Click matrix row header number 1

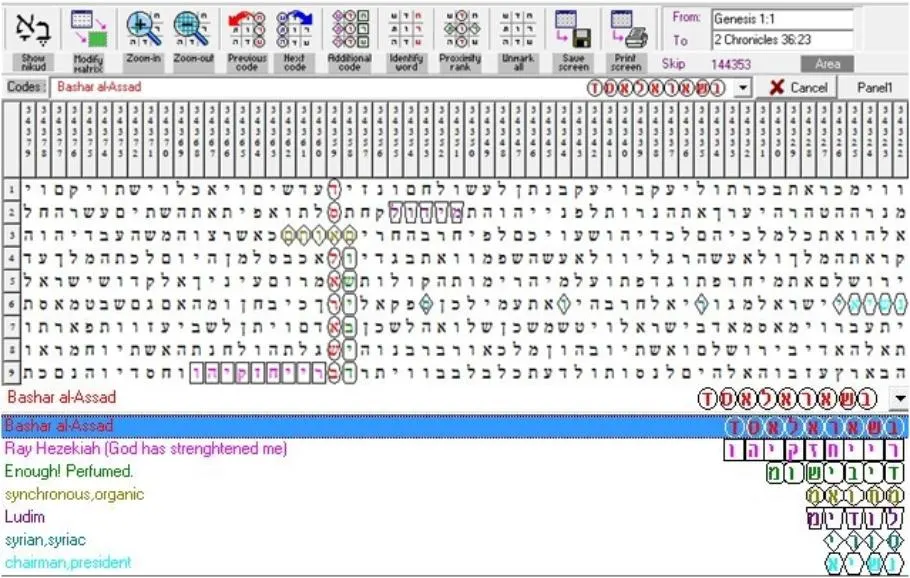11,189
